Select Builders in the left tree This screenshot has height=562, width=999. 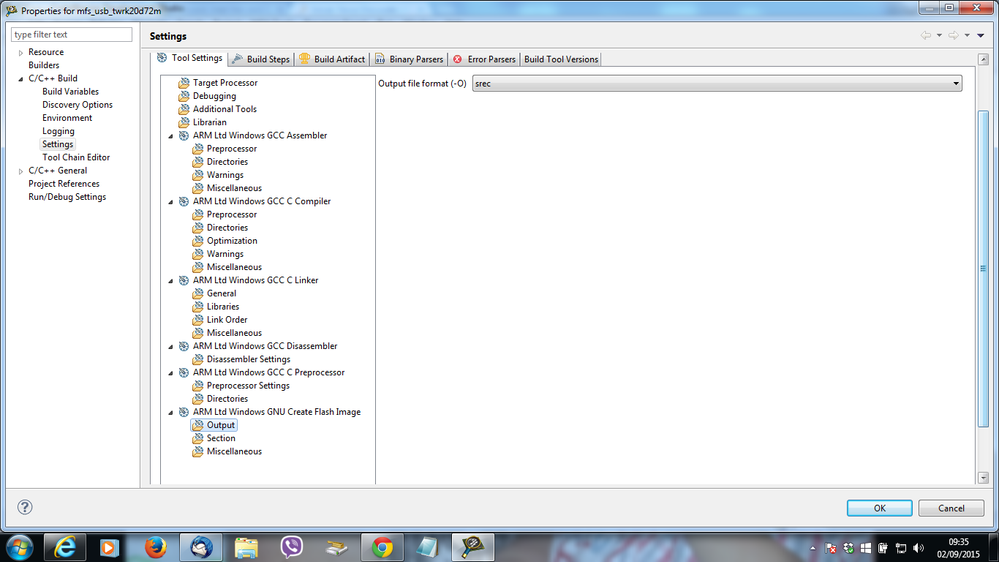44,65
